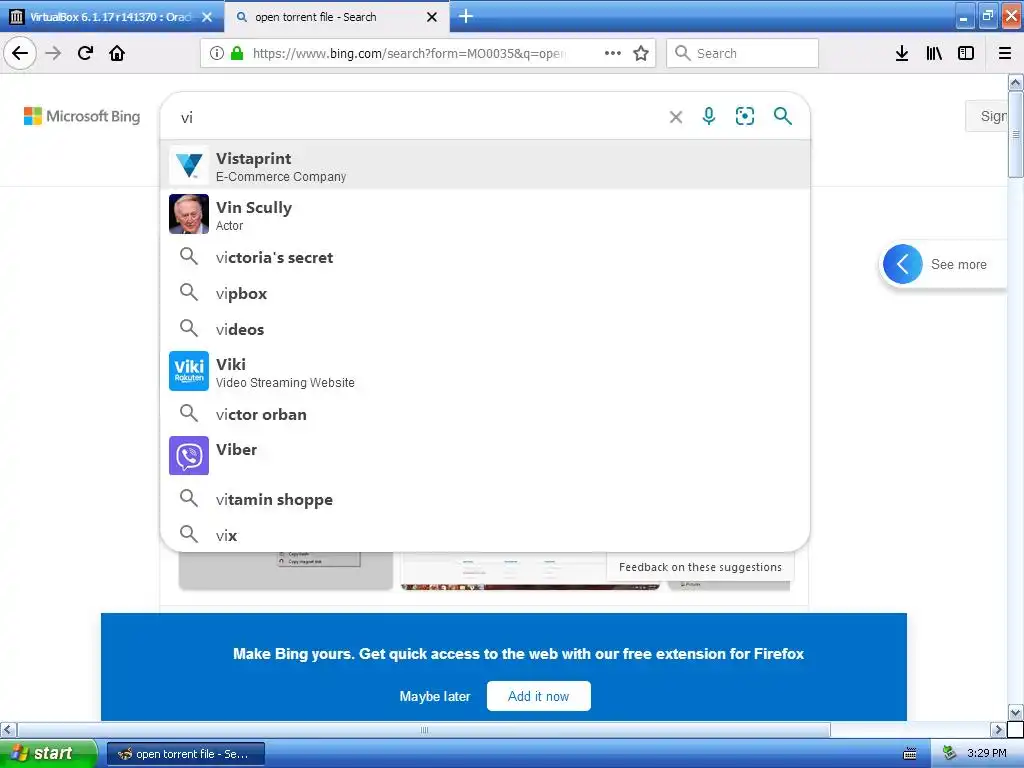Click the Vin Scully photo thumbnail
Image resolution: width=1024 pixels, height=768 pixels.
[x=189, y=214]
